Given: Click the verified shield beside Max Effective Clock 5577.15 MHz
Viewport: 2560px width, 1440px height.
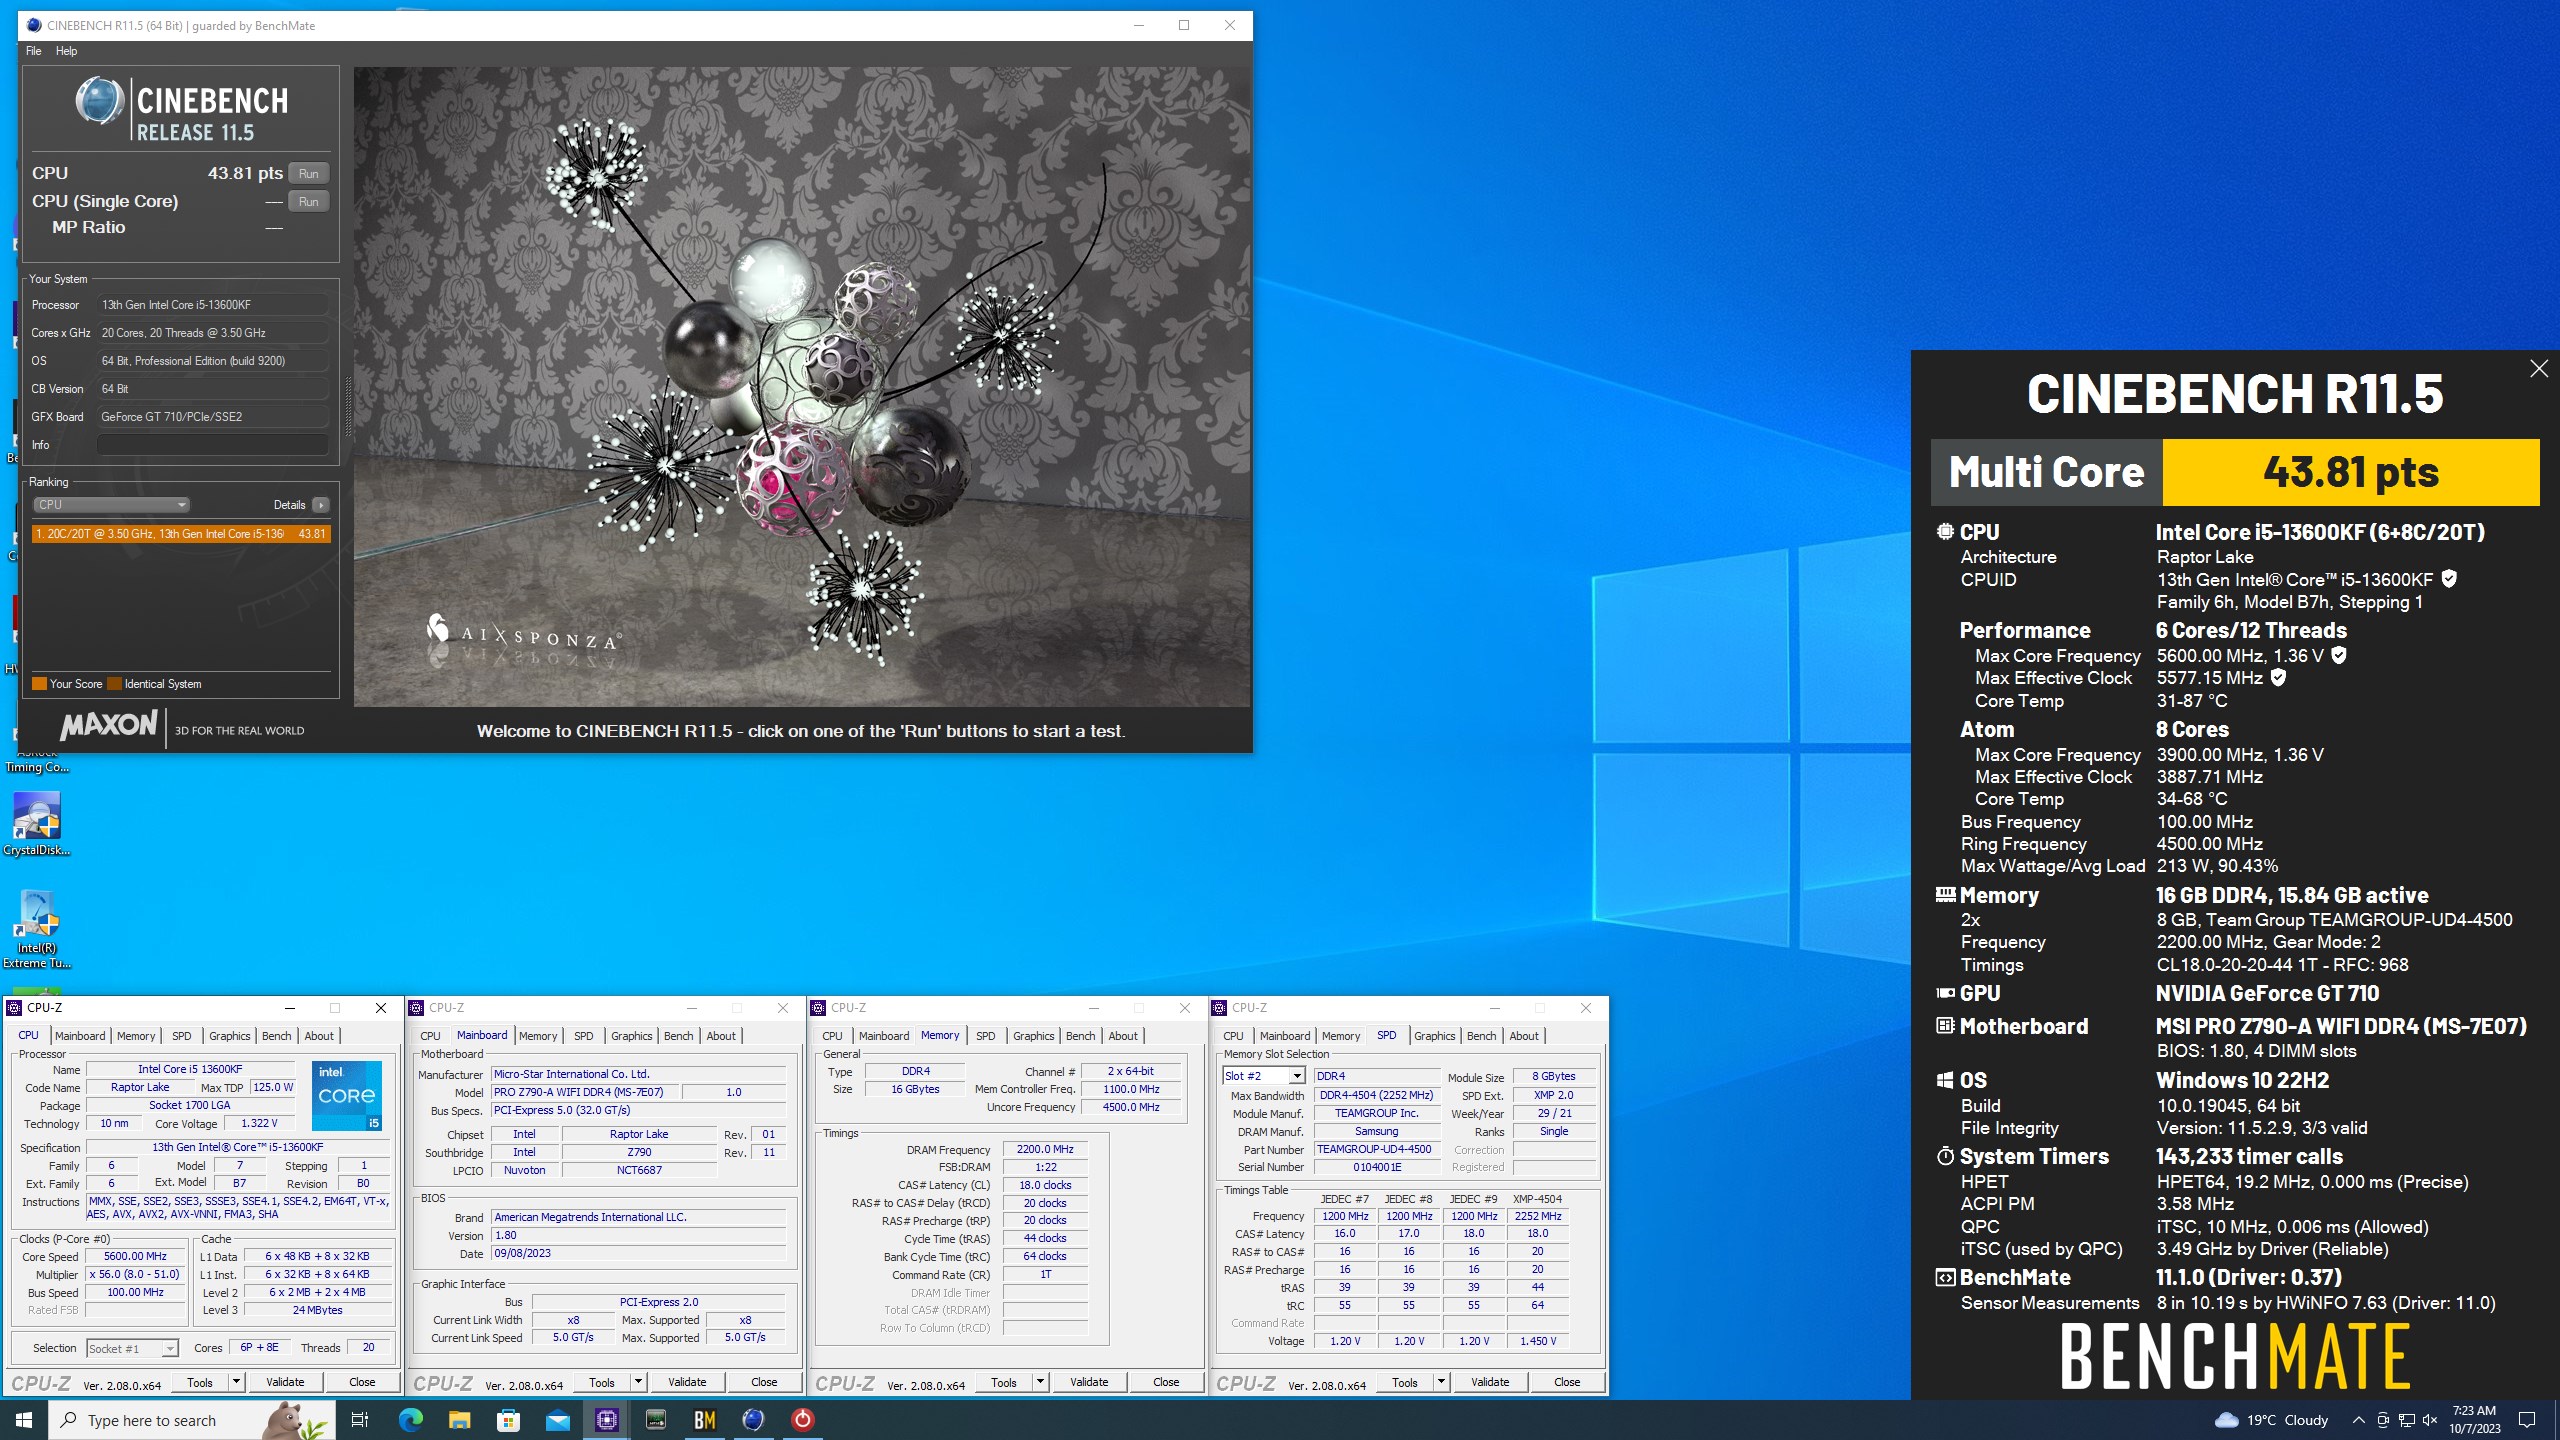Looking at the screenshot, I should click(x=2278, y=677).
